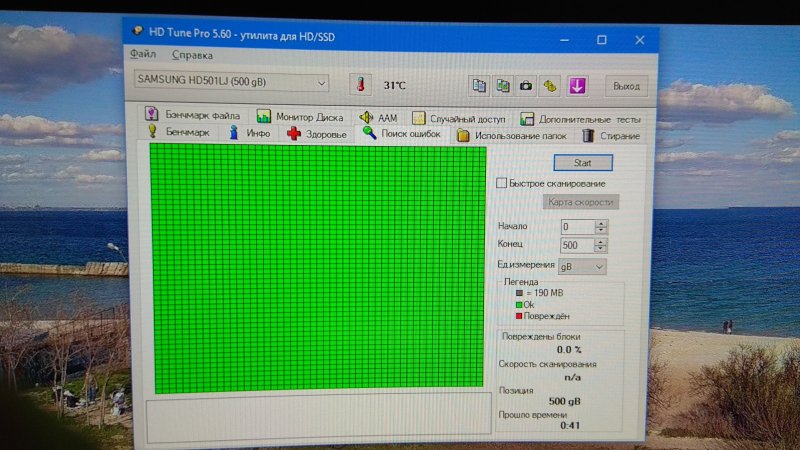
Task: Expand the SAMSUNG HD501LJ drive dropdown
Action: coord(321,82)
